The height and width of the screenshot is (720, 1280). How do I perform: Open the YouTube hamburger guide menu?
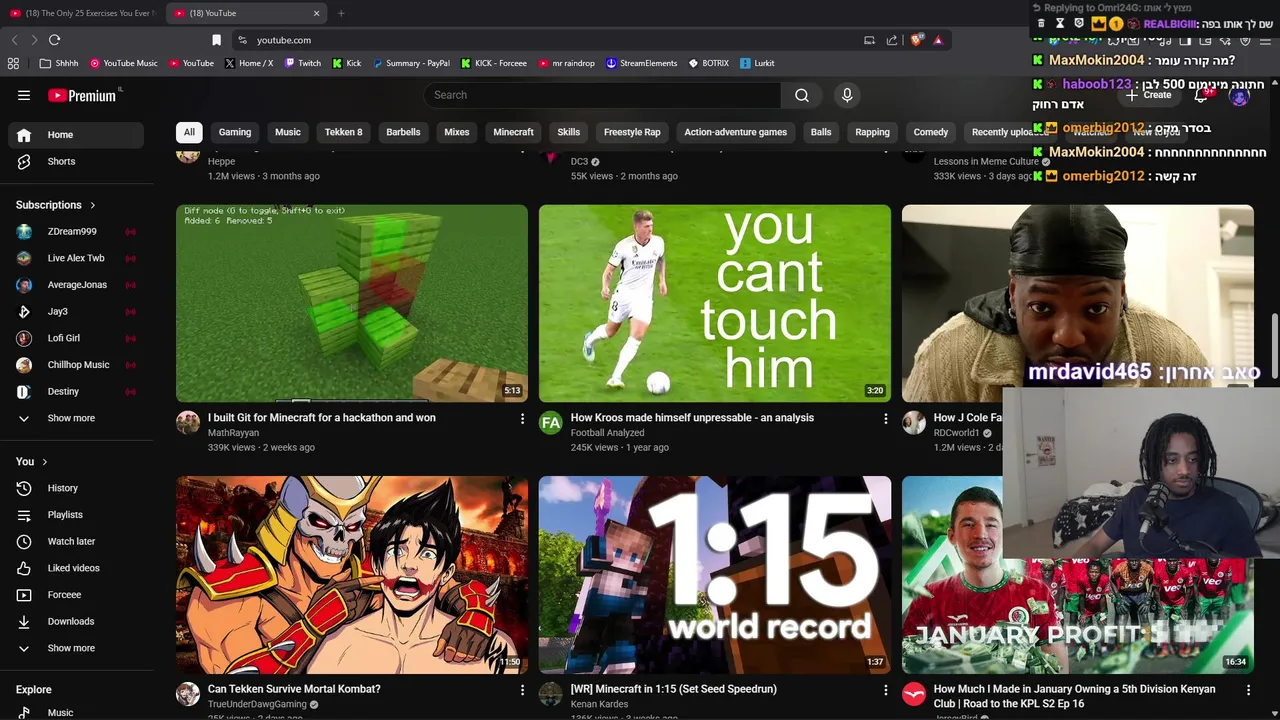[24, 95]
